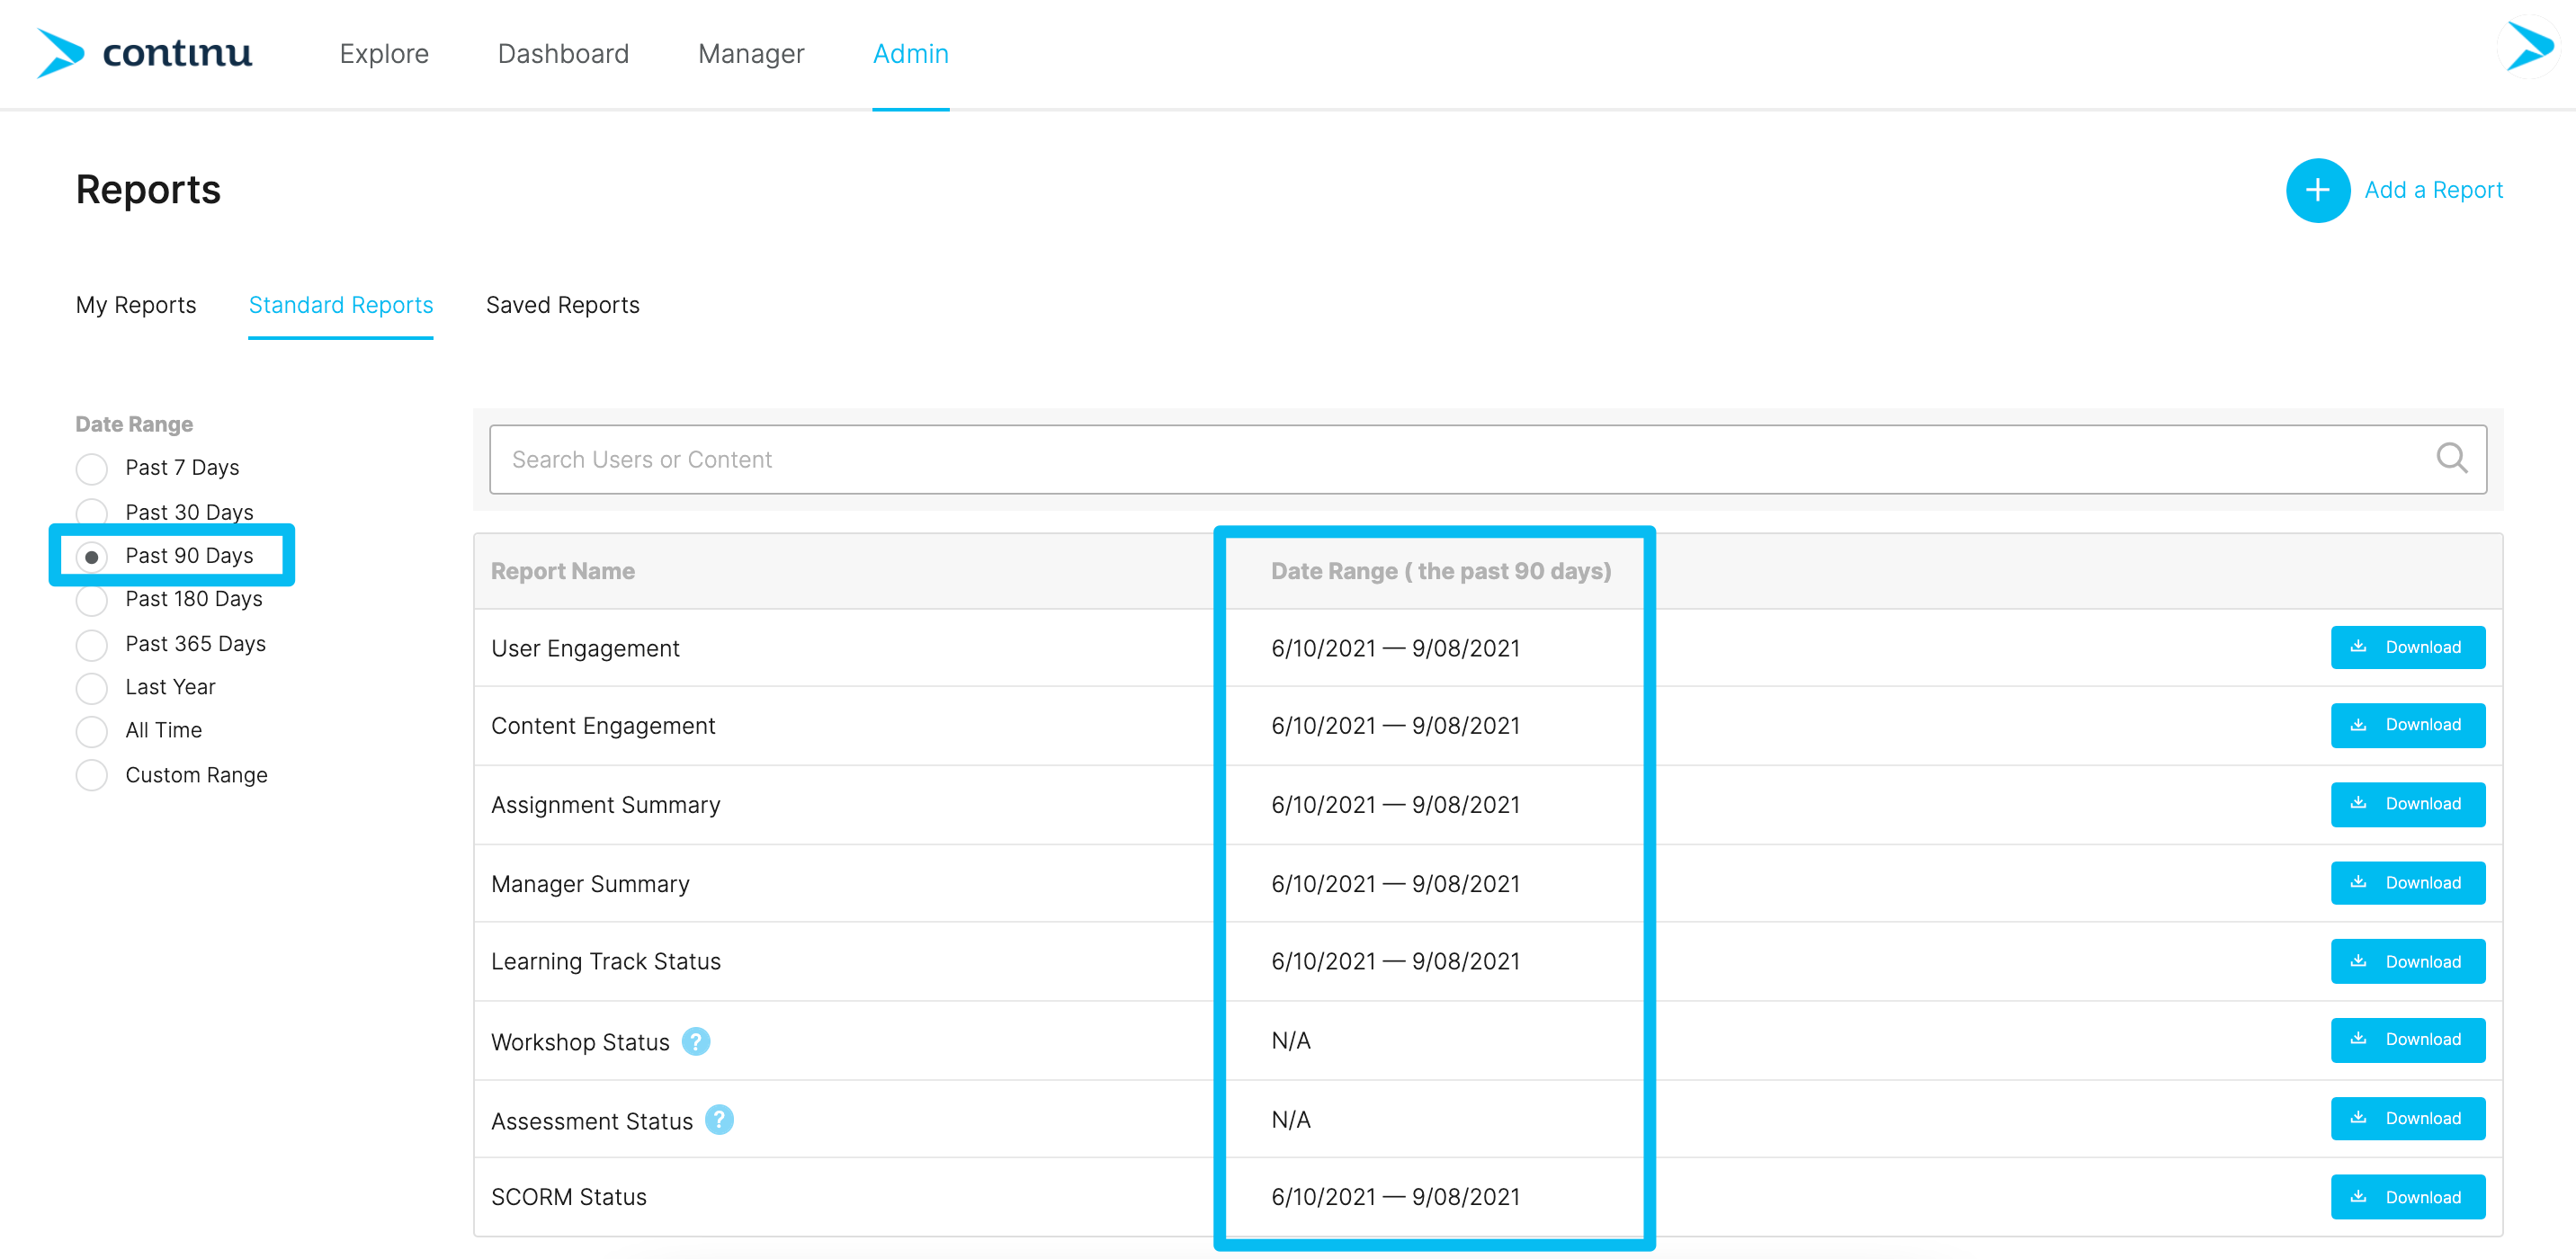Click the date range for User Engagement
This screenshot has width=2576, height=1259.
pyautogui.click(x=1395, y=648)
